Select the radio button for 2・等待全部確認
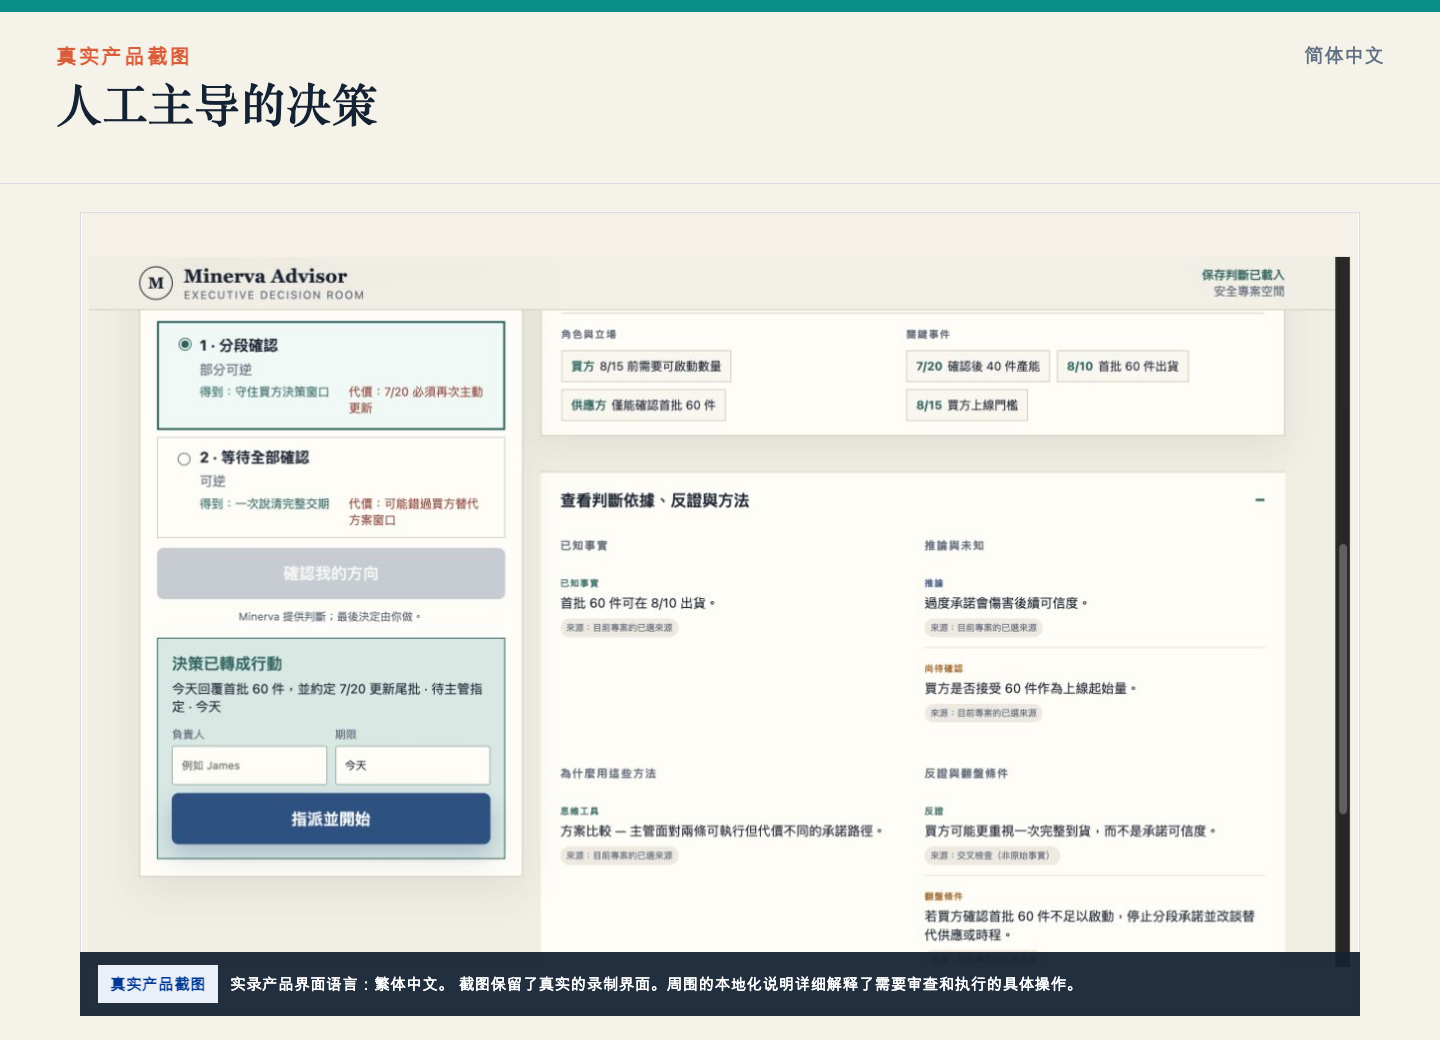The image size is (1440, 1040). 184,459
